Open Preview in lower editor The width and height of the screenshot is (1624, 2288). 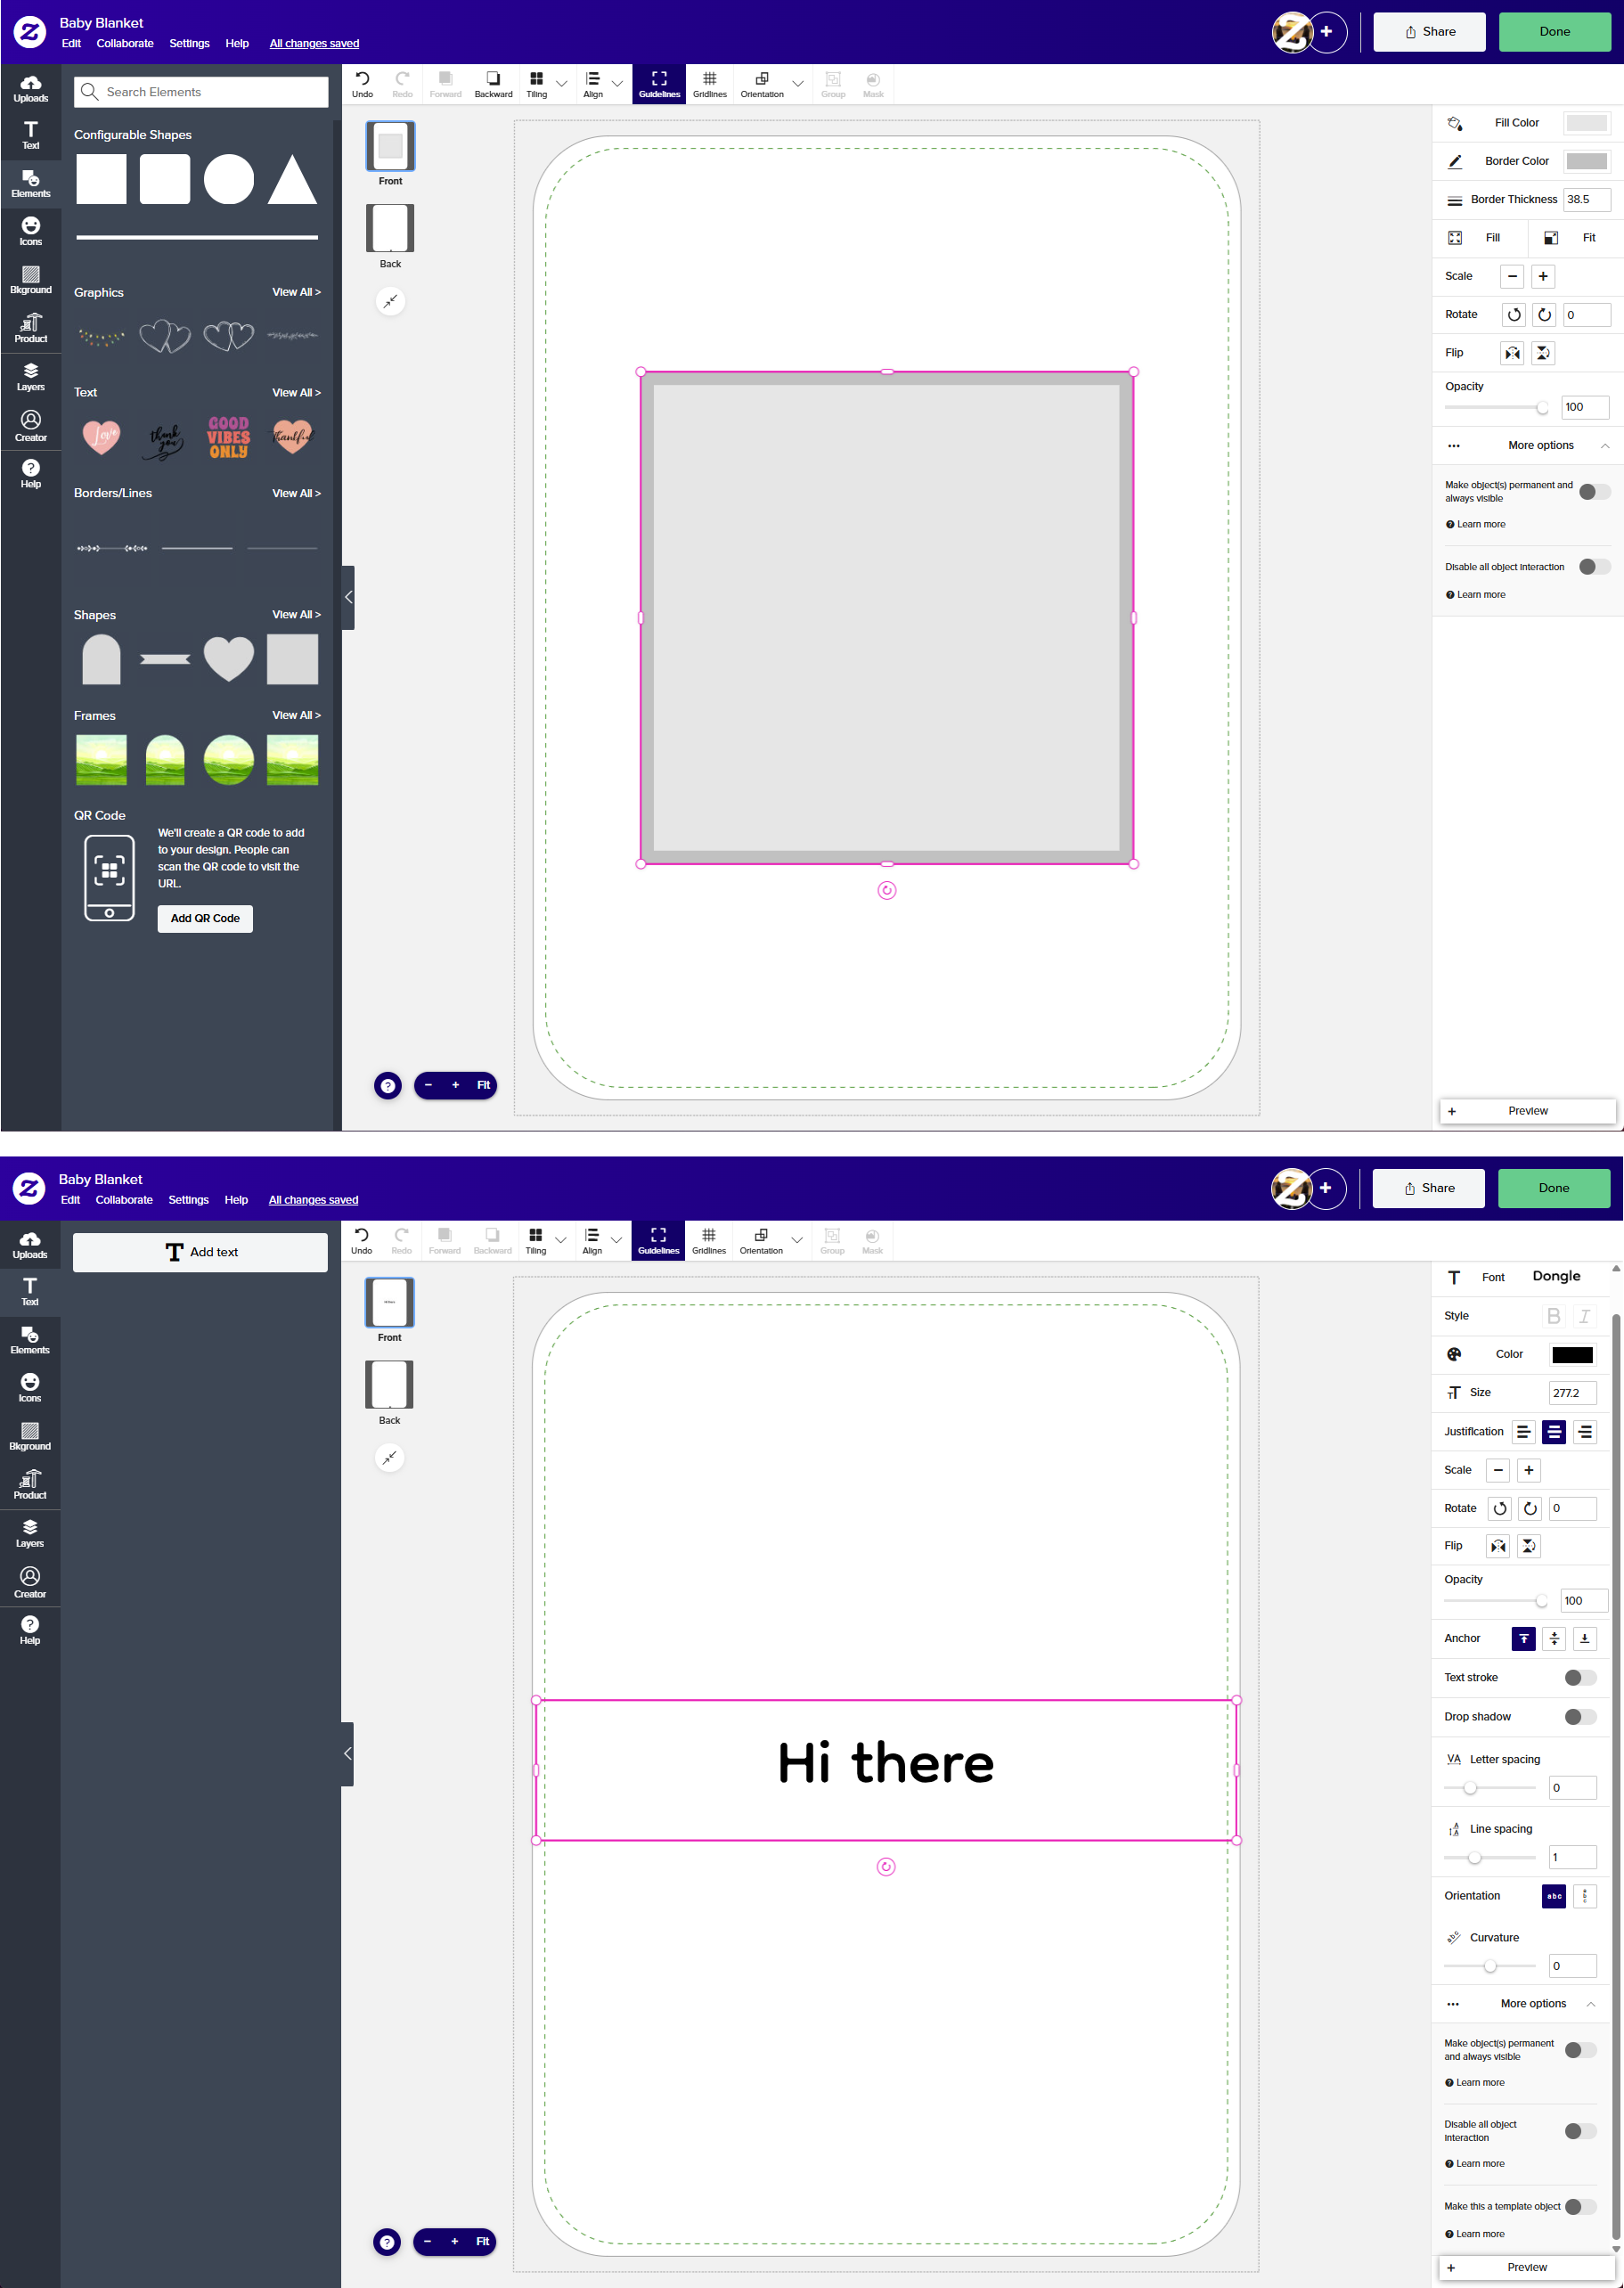click(1527, 2267)
